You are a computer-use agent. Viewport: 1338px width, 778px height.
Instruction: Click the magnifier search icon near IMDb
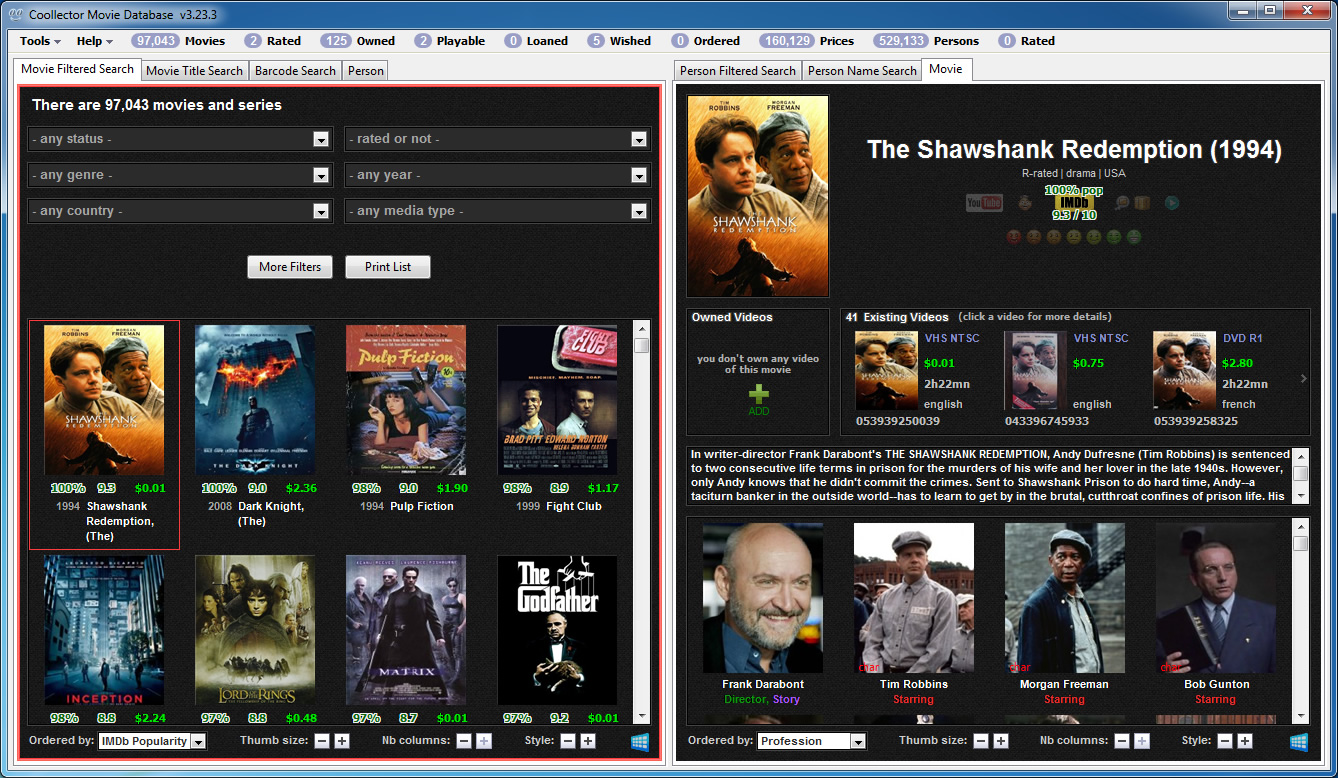(x=1122, y=203)
